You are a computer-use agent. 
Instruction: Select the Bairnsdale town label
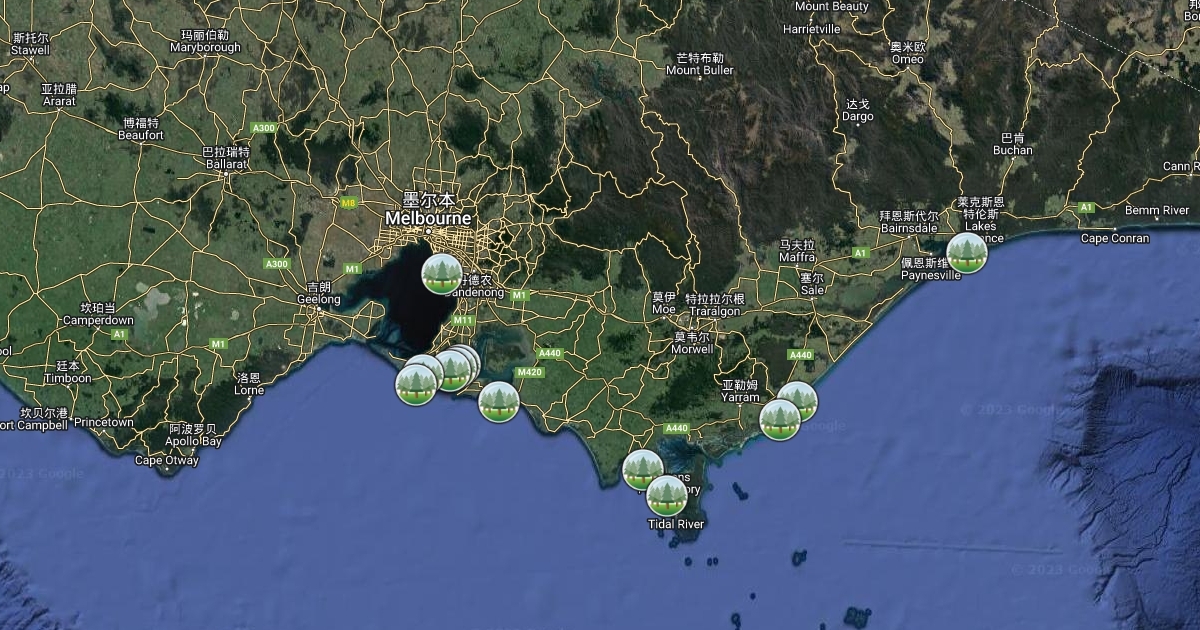(908, 229)
